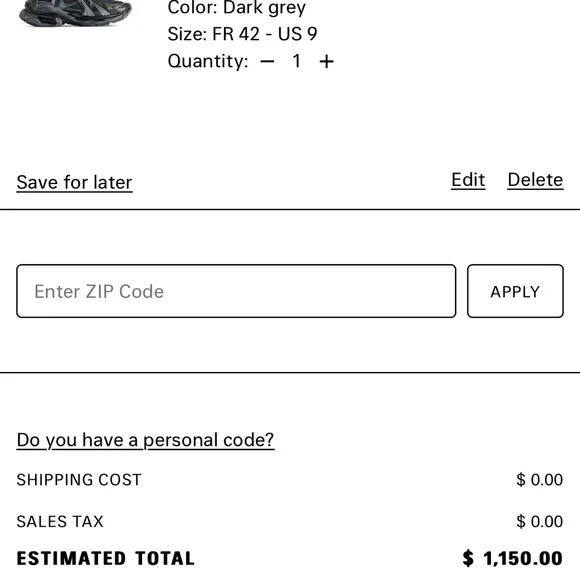
Task: Click the sales tax amount $ 0.00
Action: point(540,522)
